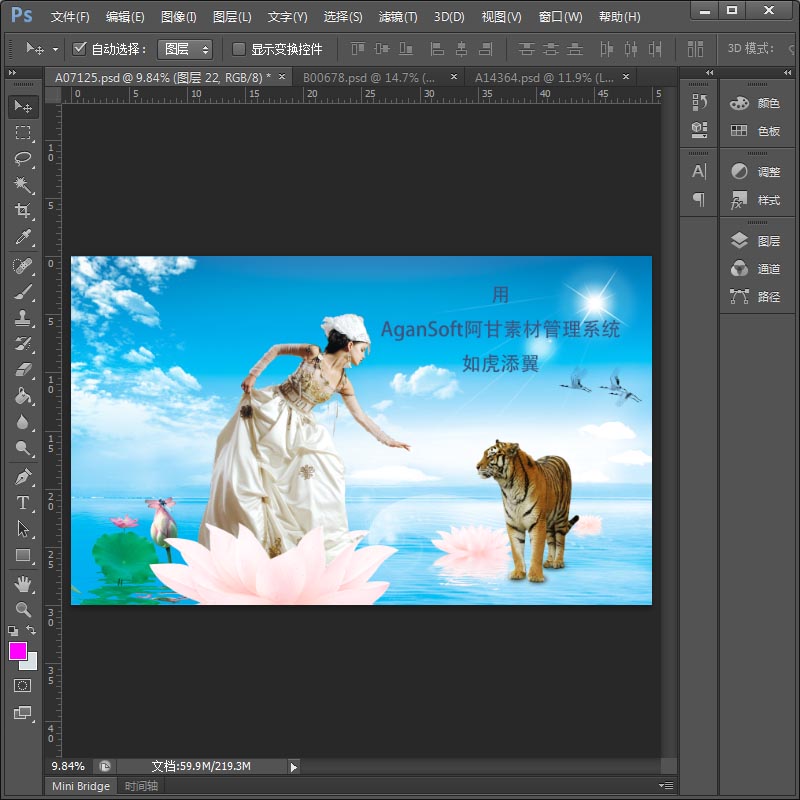Open the 文件(F) menu
Screen dimensions: 800x800
tap(70, 17)
